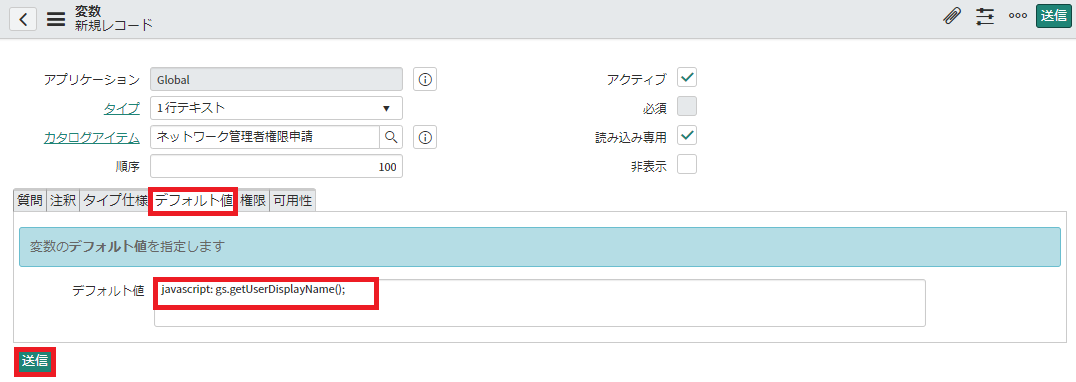The height and width of the screenshot is (382, 1076).
Task: Click the 新規レコード subtitle text
Action: tap(113, 26)
